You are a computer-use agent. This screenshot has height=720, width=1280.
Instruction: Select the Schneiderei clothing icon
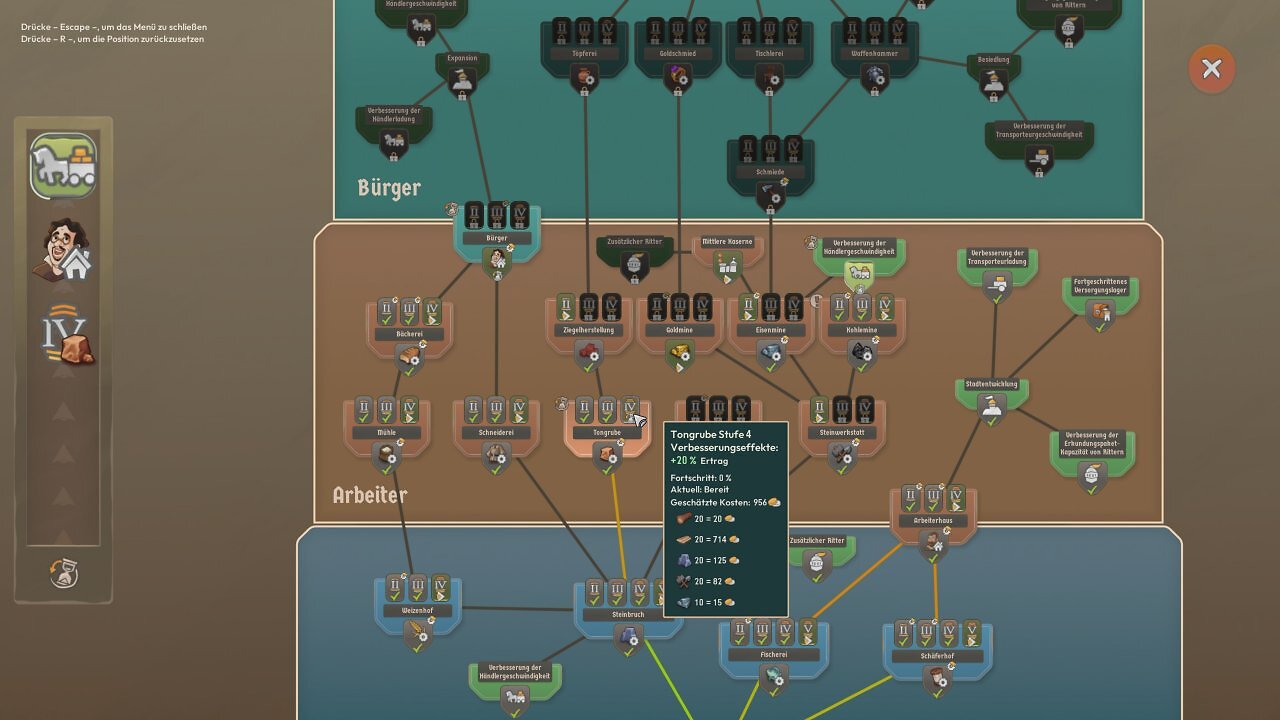496,456
